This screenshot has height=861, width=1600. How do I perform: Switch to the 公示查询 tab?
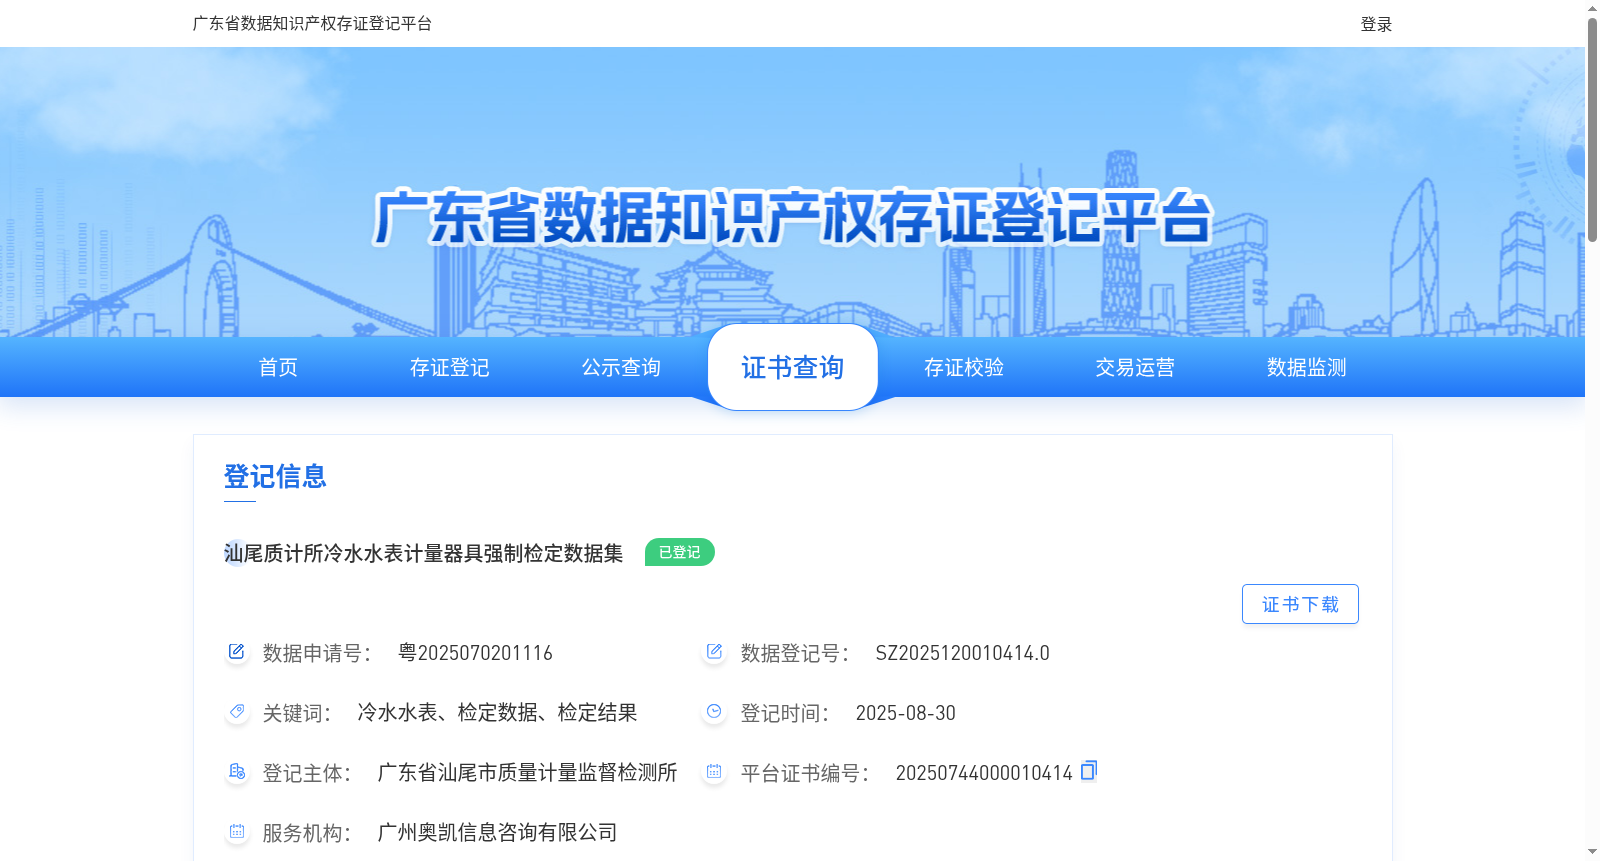621,367
